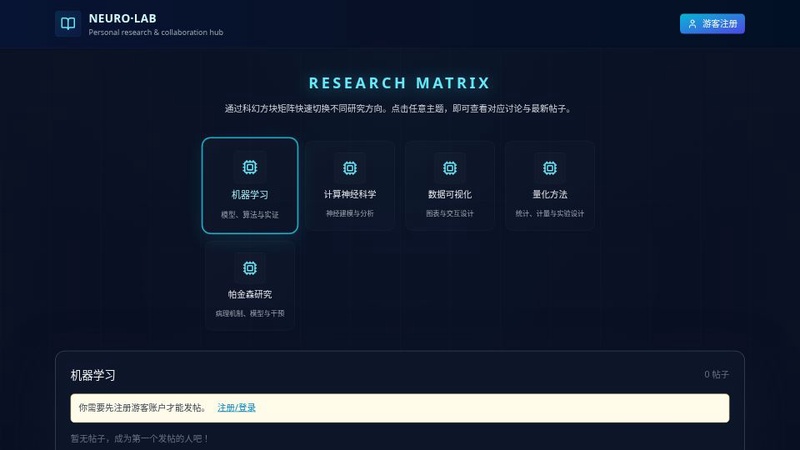Click the 你需要先注册游客账户才能发帖 notice text
This screenshot has width=800, height=450.
pyautogui.click(x=142, y=408)
